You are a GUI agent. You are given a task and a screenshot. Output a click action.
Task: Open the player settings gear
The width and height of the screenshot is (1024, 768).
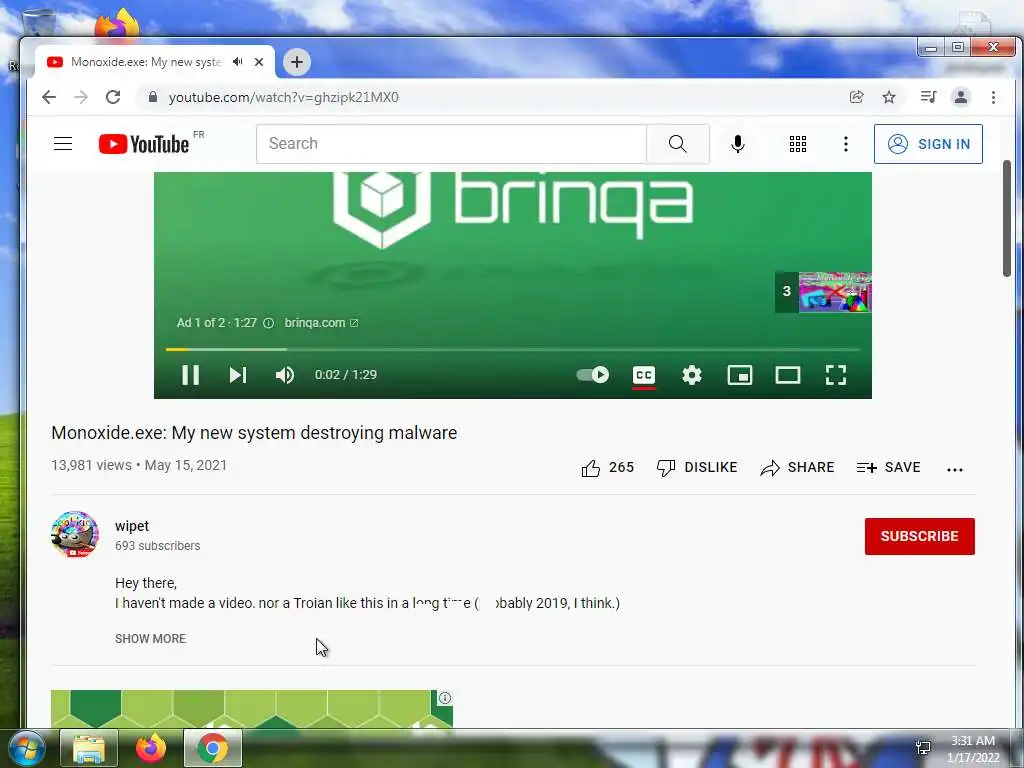click(x=692, y=375)
